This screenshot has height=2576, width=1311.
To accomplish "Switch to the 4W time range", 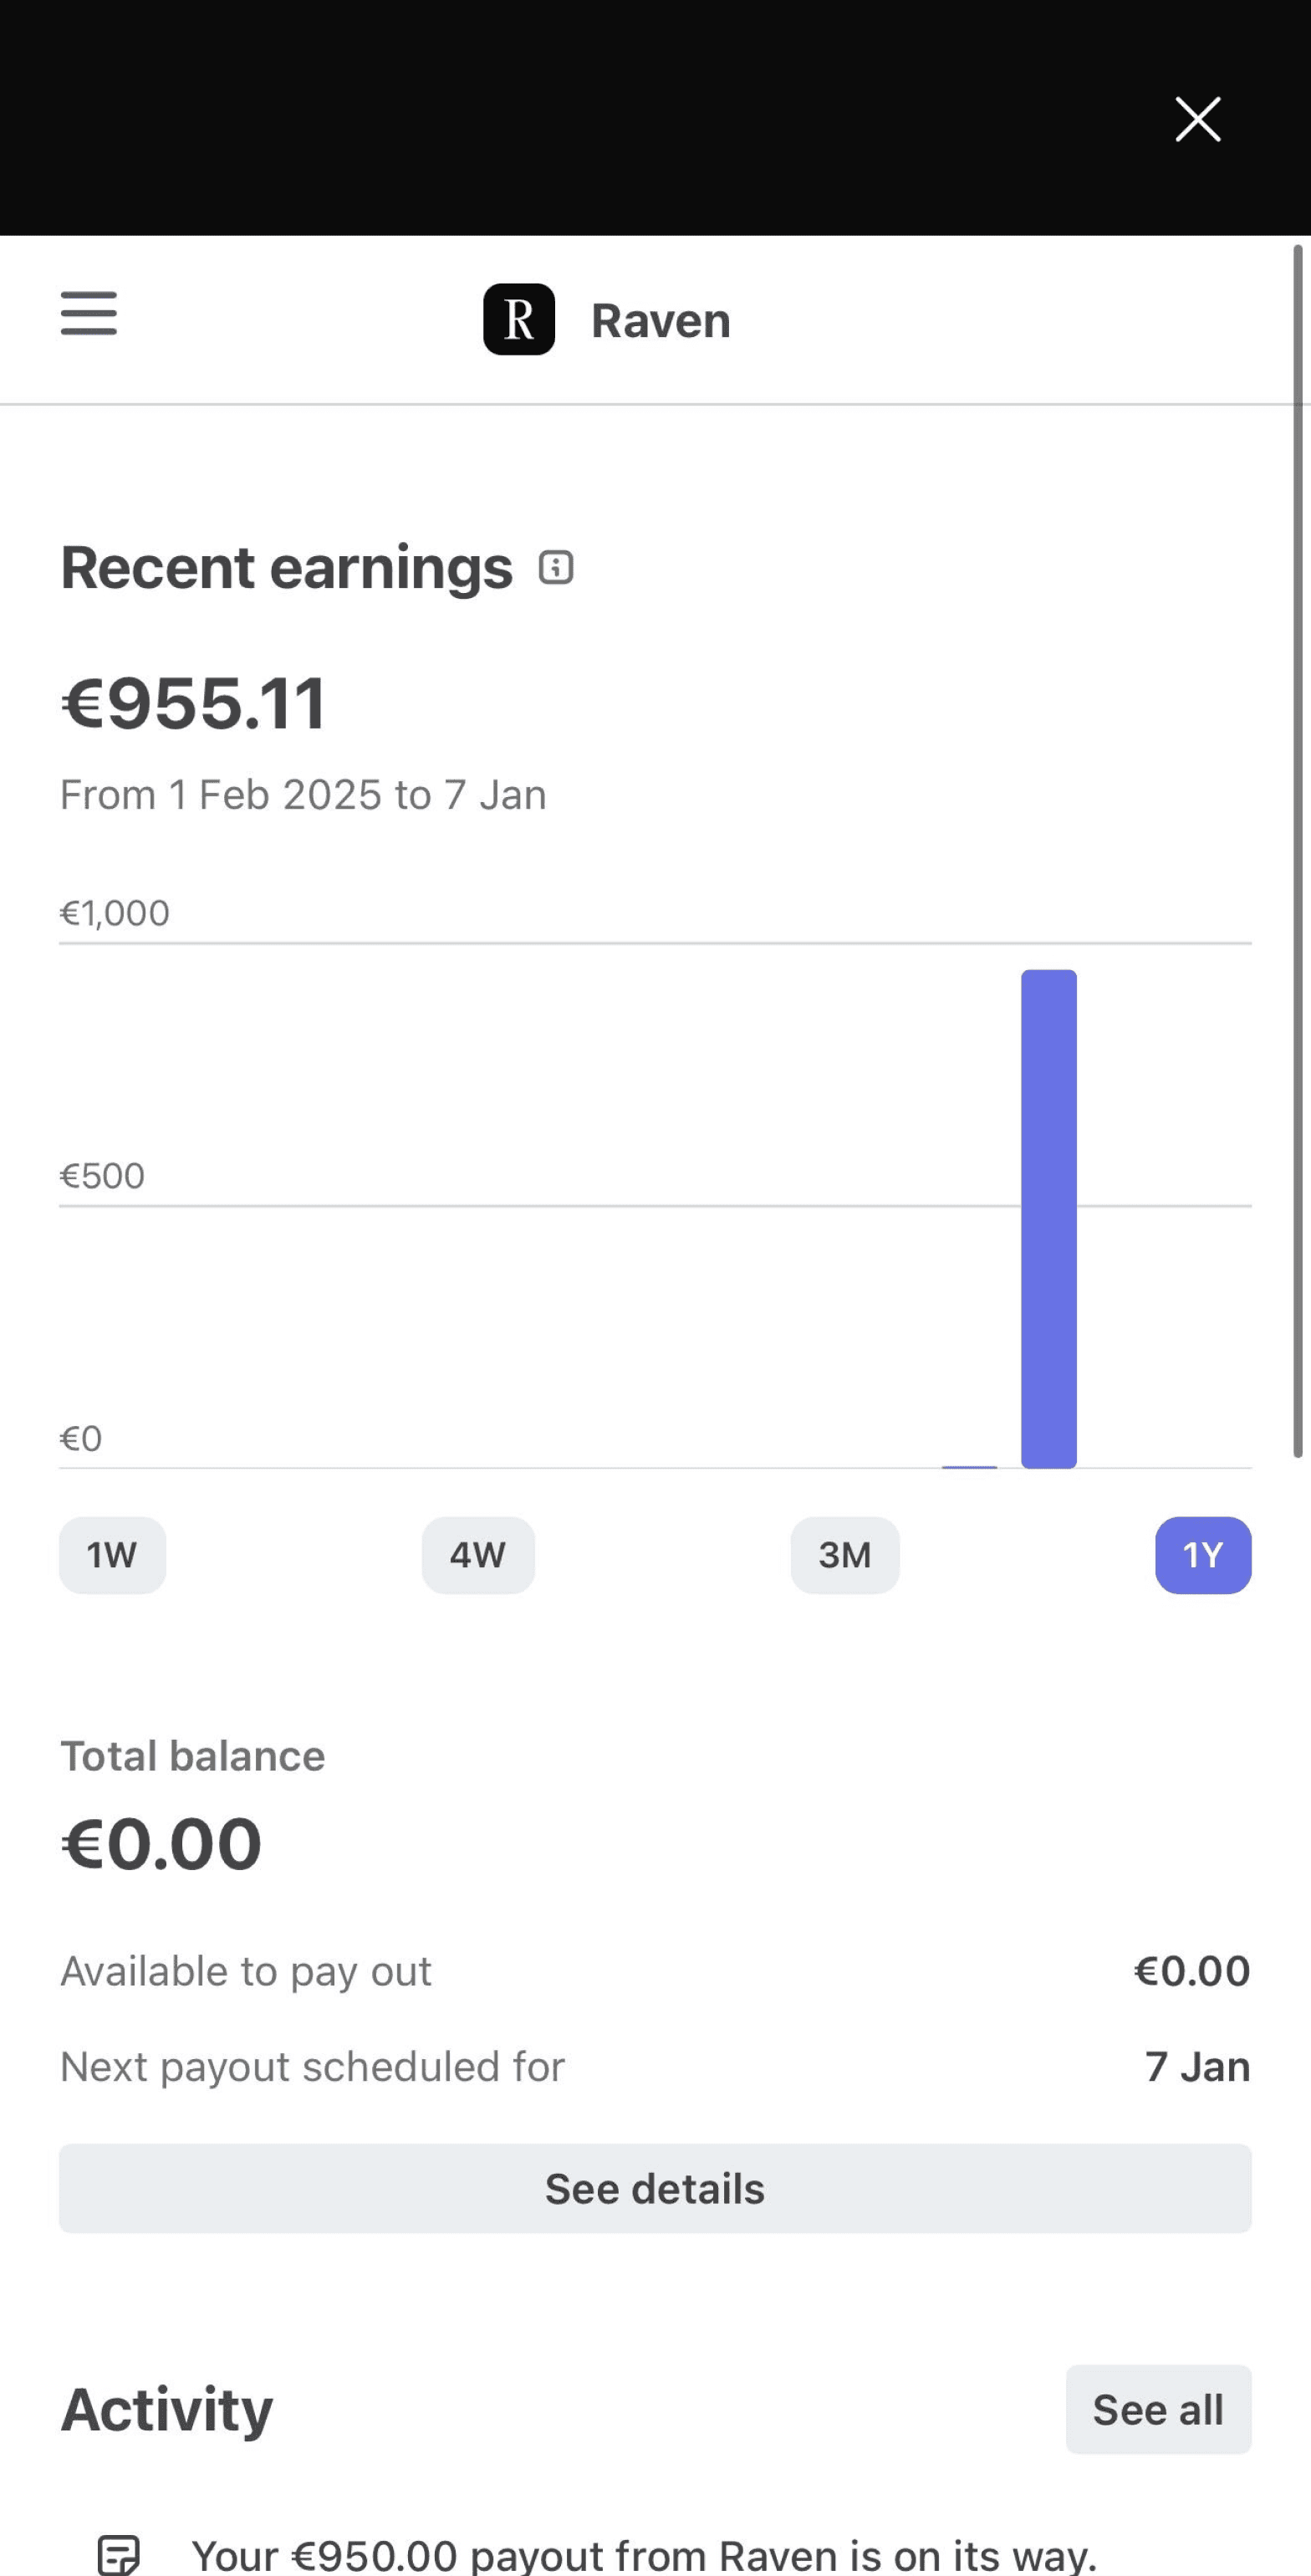I will [x=478, y=1555].
